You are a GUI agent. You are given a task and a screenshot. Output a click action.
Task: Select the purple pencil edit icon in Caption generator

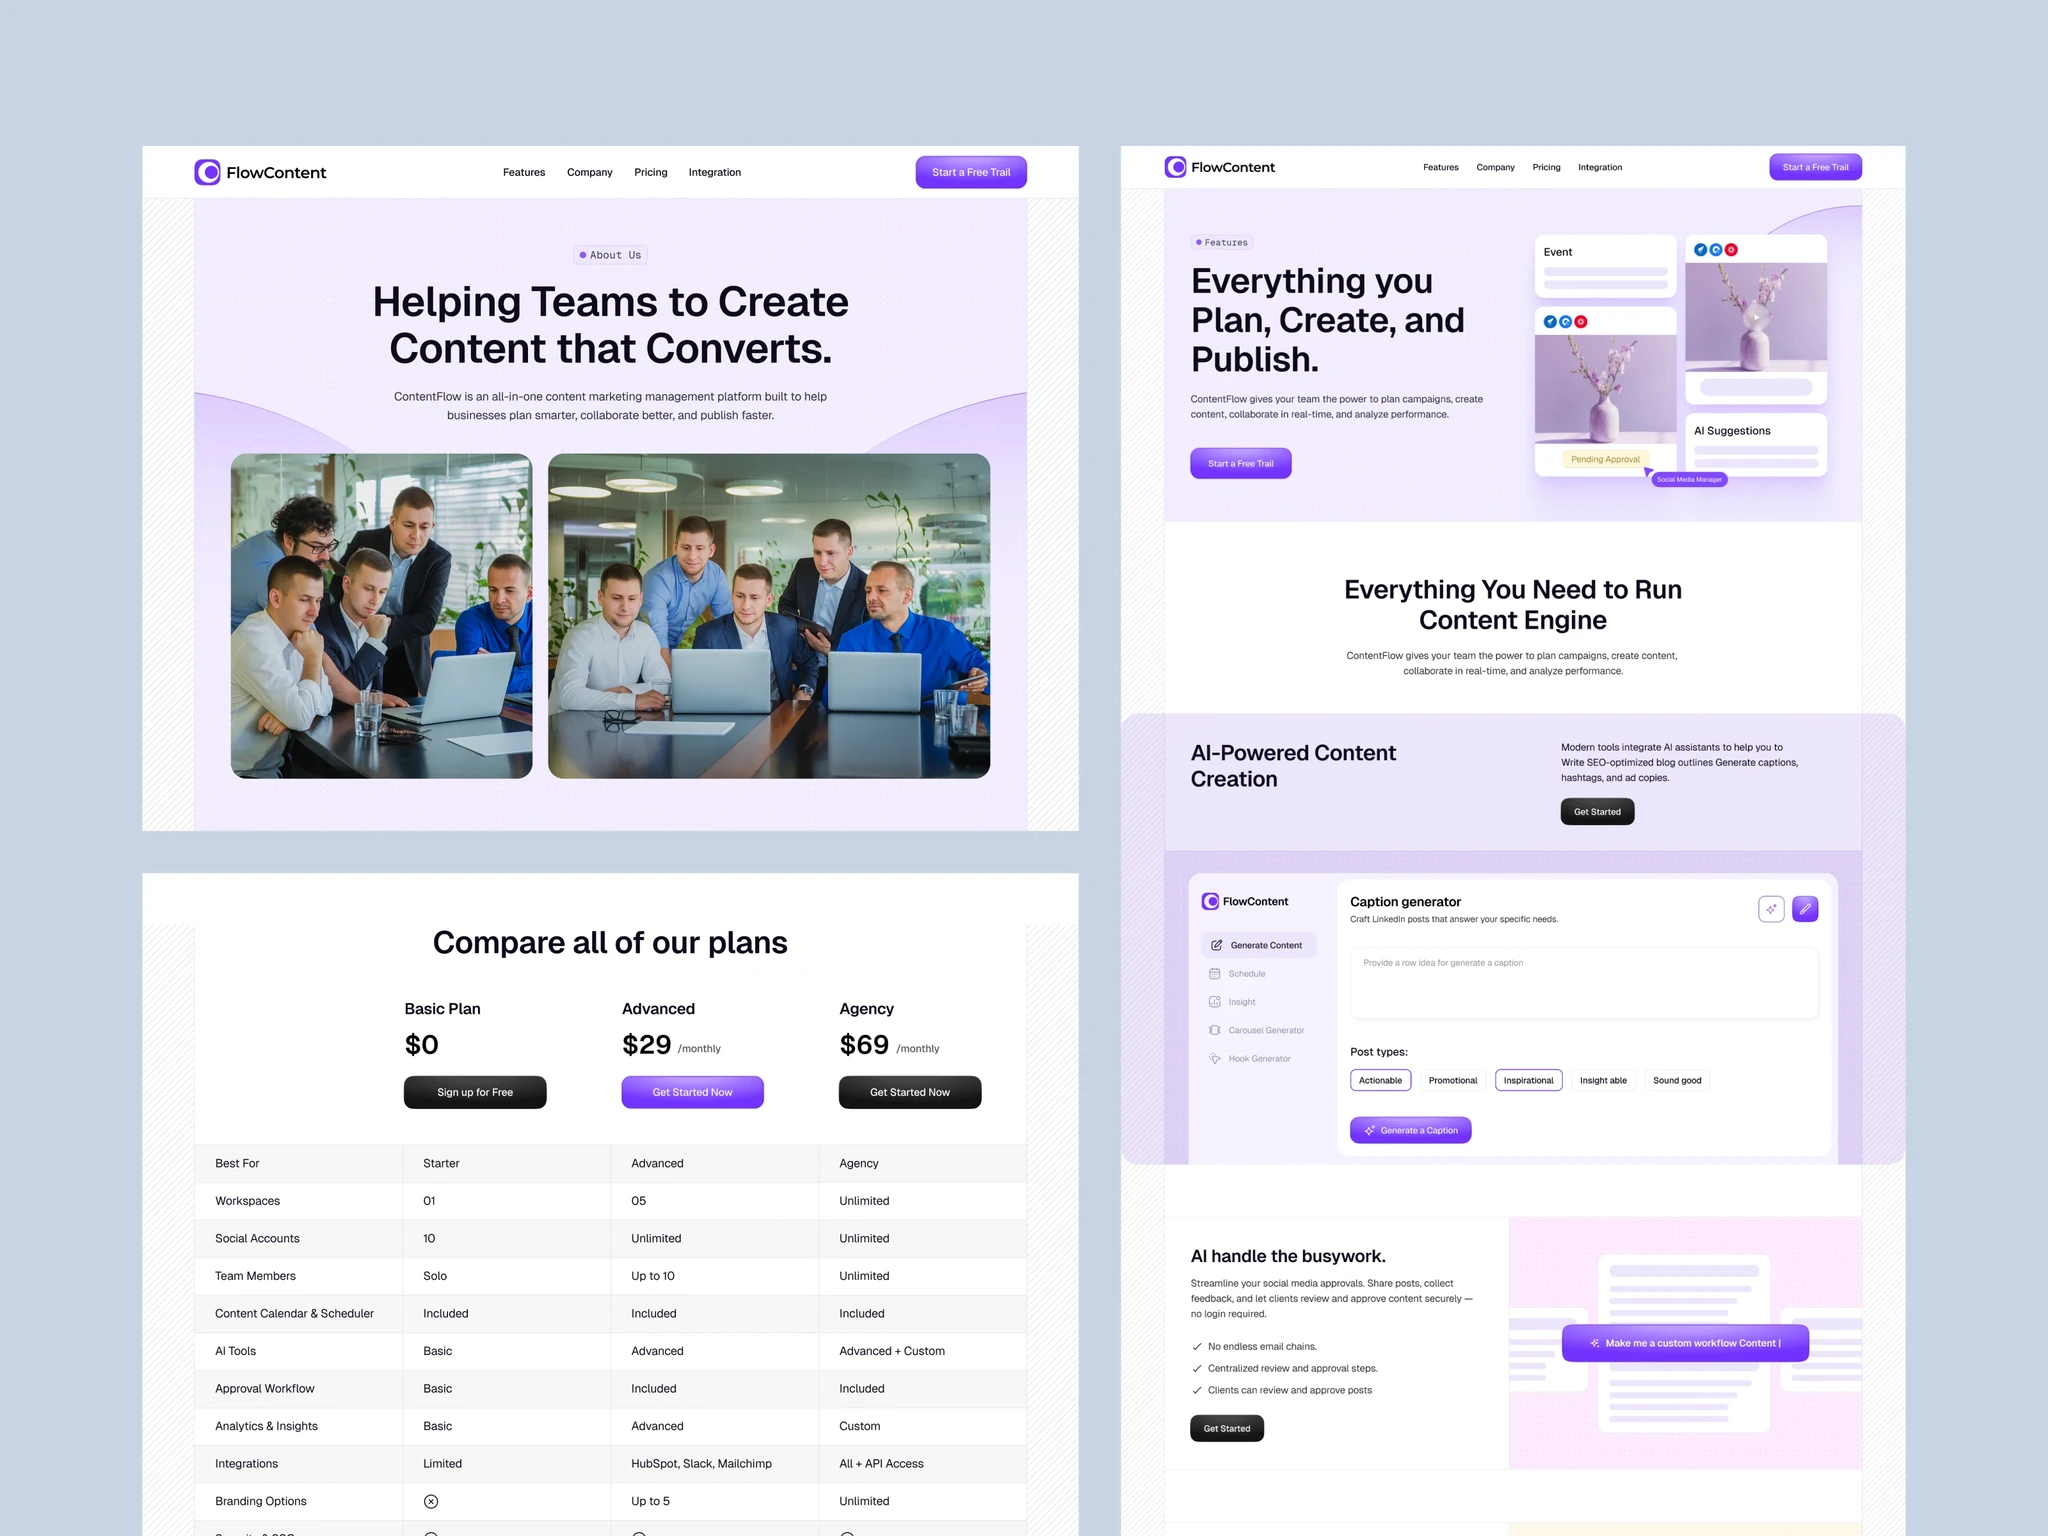click(x=1805, y=908)
